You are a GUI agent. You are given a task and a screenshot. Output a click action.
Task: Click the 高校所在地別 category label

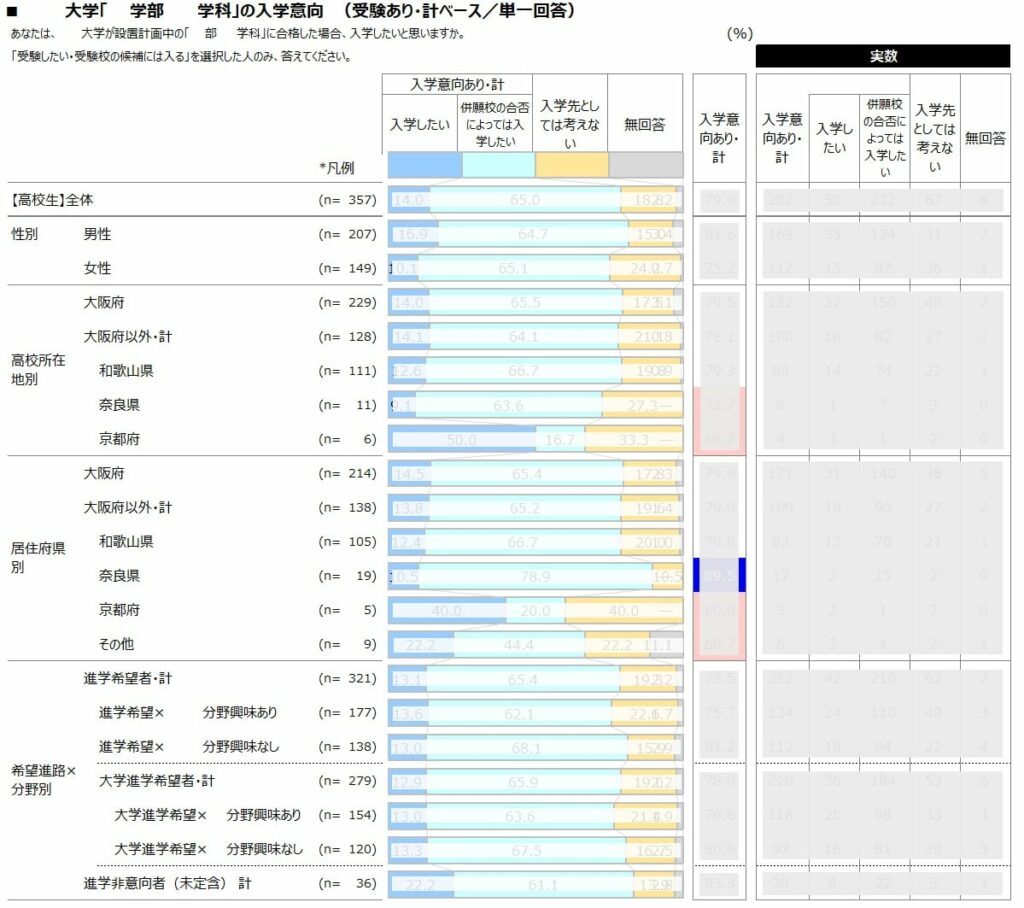[38, 370]
